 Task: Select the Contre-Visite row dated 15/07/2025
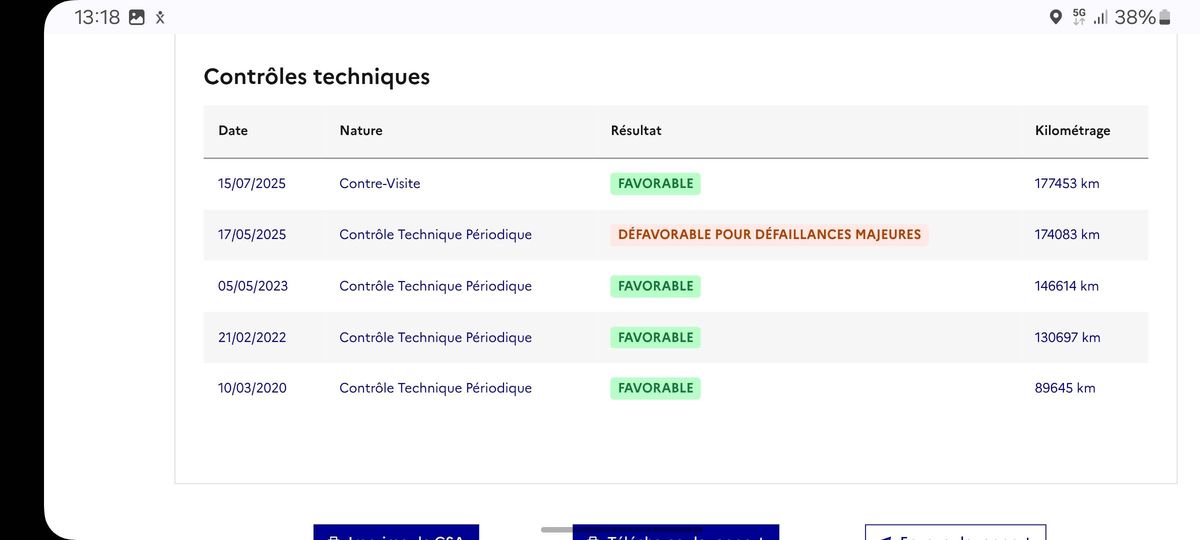pyautogui.click(x=676, y=184)
